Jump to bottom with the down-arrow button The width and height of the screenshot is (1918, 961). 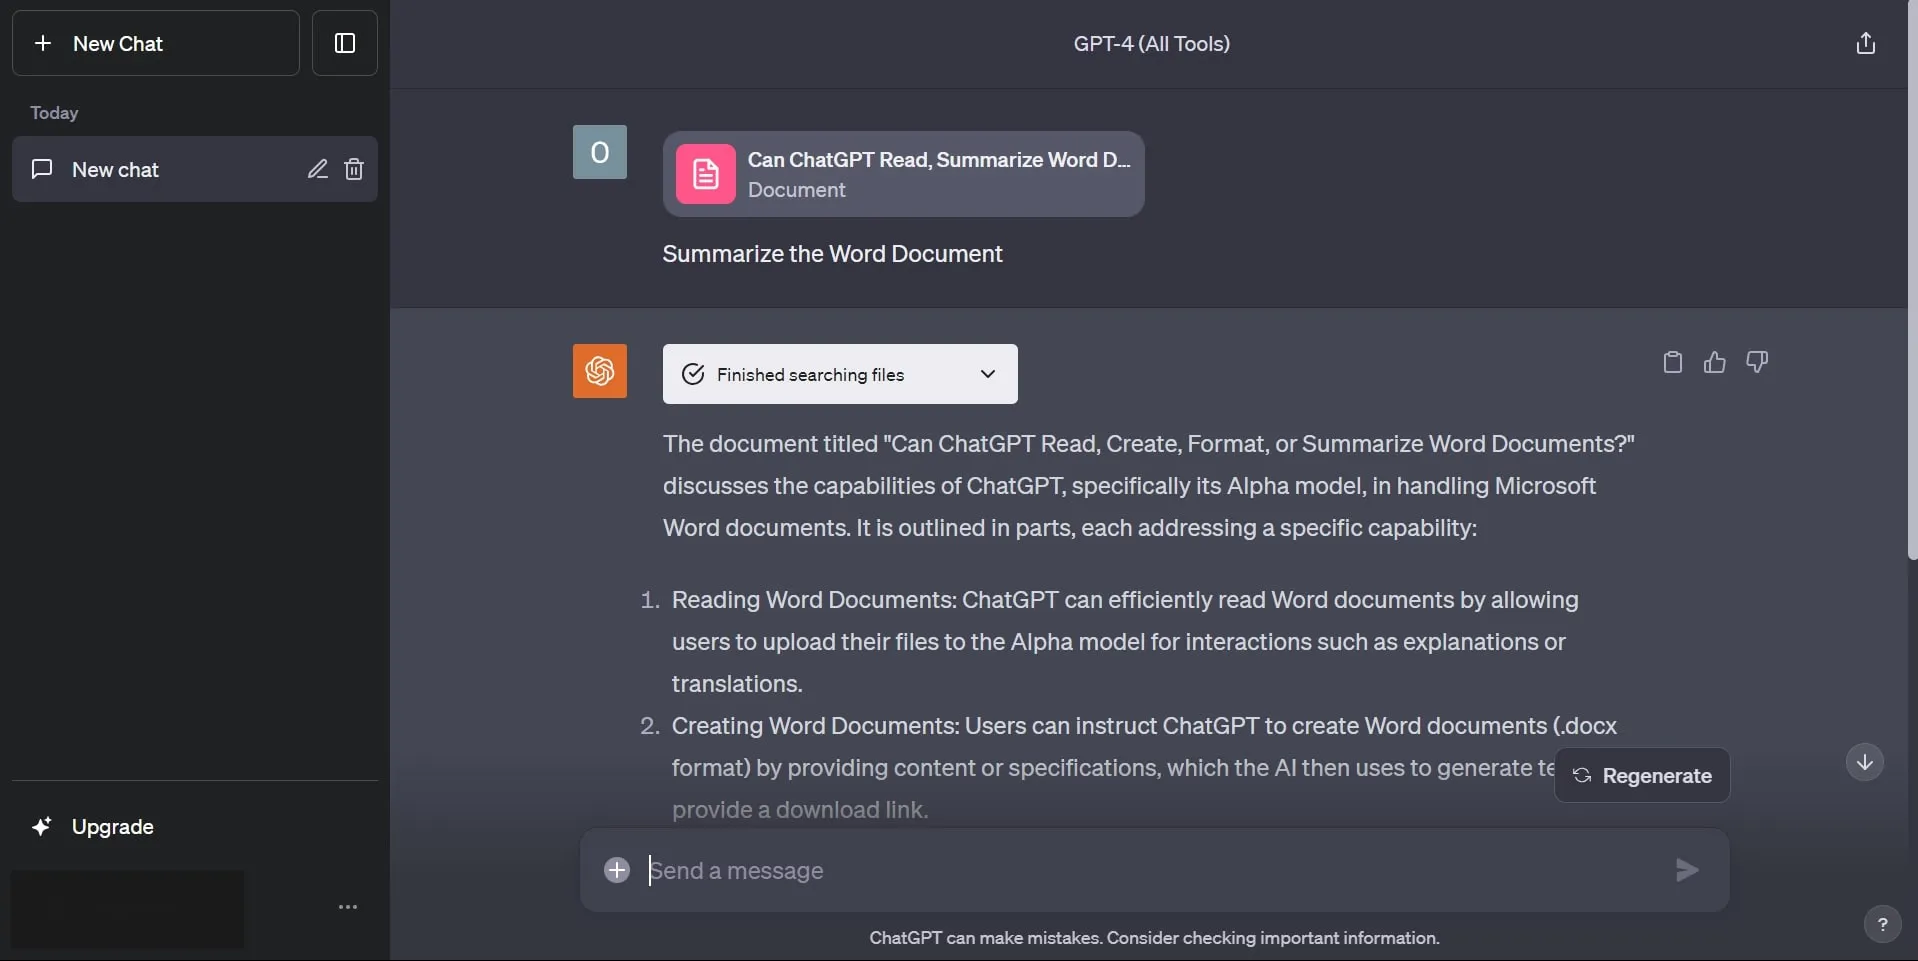click(x=1865, y=762)
